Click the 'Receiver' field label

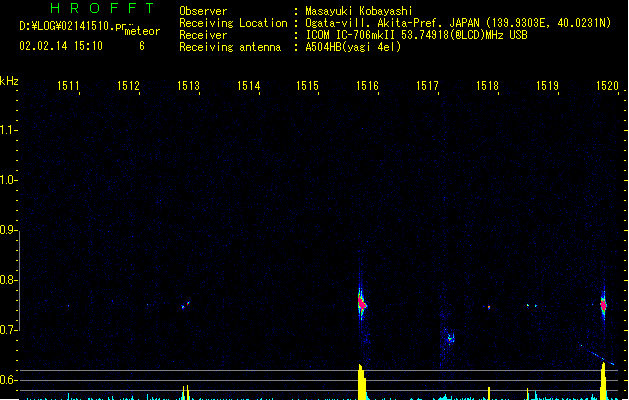(203, 35)
